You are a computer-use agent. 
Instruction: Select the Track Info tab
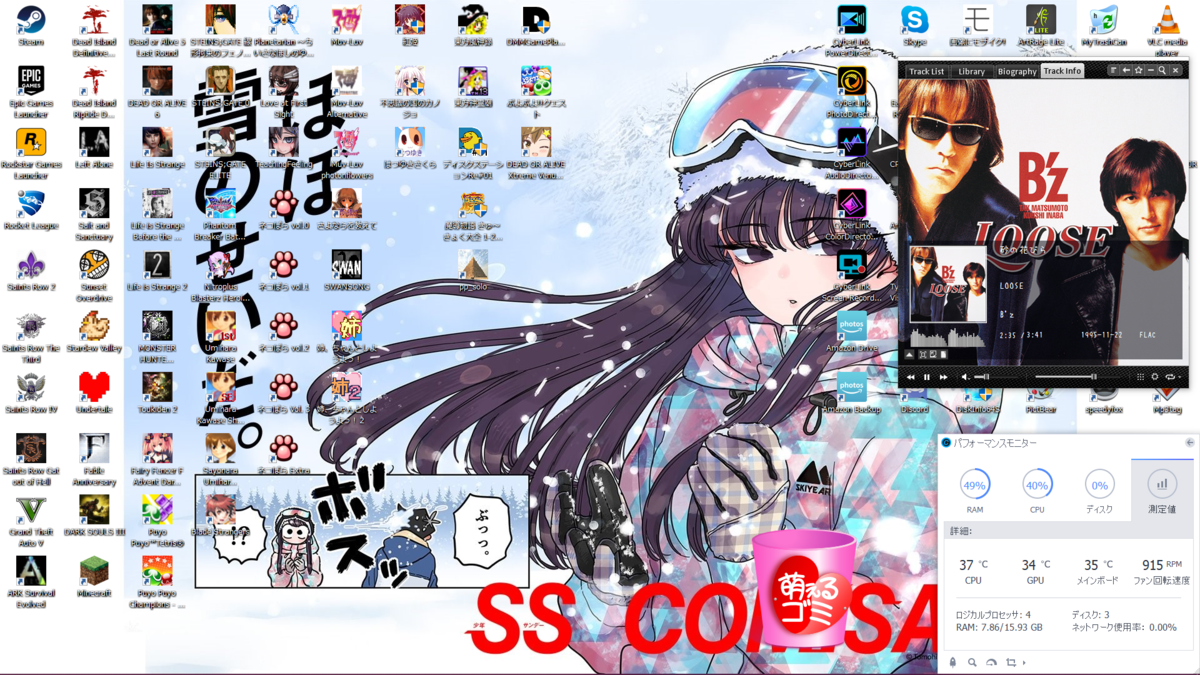(x=1062, y=71)
